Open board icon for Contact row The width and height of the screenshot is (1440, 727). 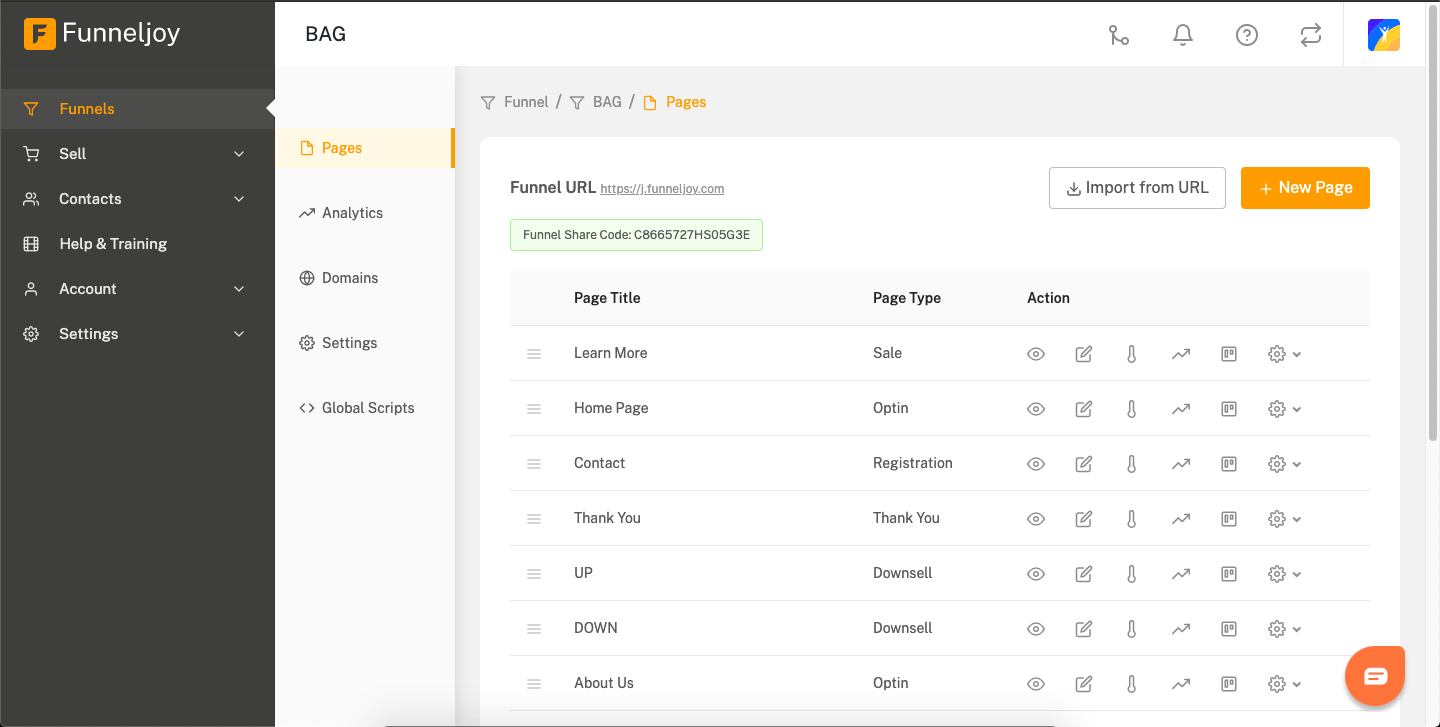[1229, 464]
